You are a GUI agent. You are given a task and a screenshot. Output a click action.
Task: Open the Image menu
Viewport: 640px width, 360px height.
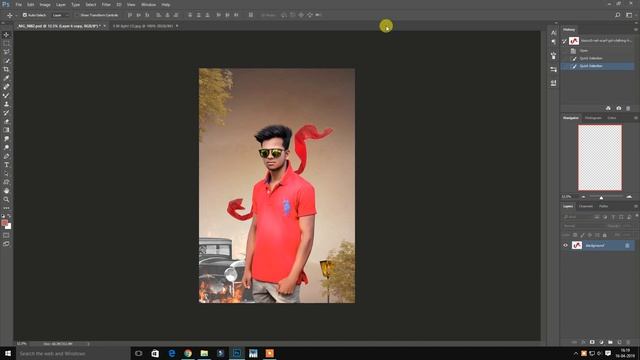point(45,4)
